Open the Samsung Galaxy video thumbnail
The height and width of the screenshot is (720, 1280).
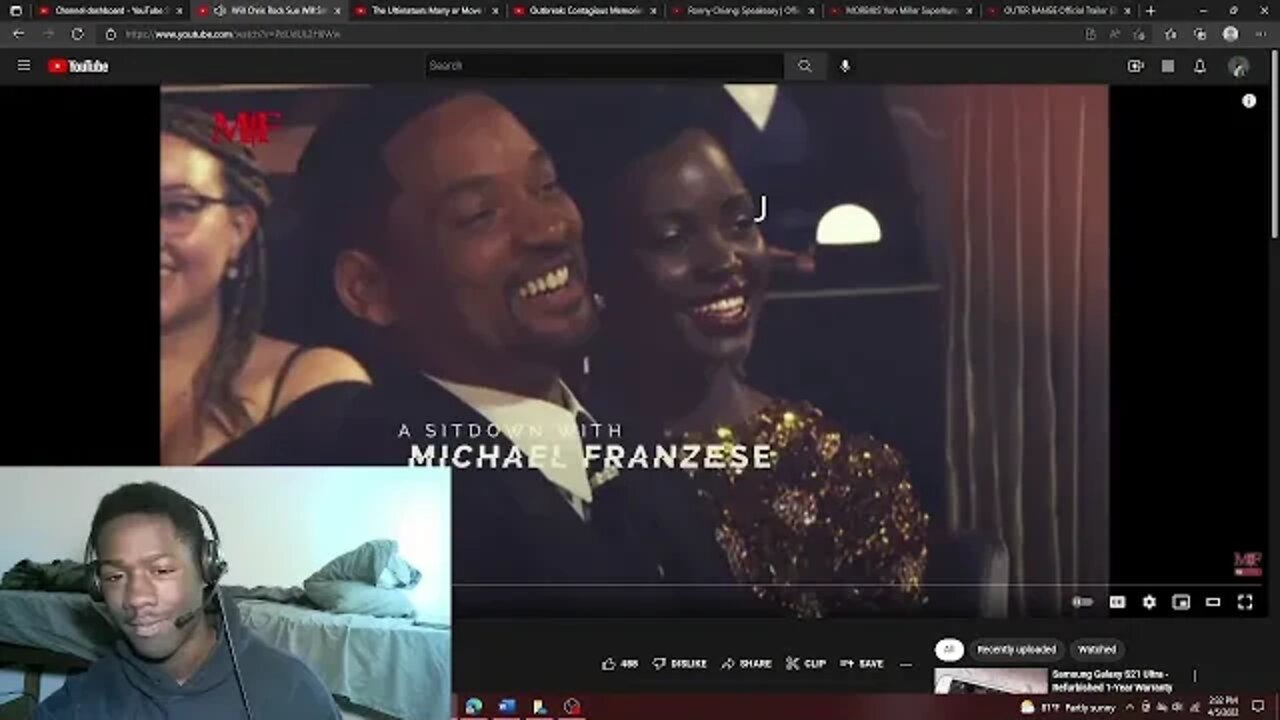(990, 681)
